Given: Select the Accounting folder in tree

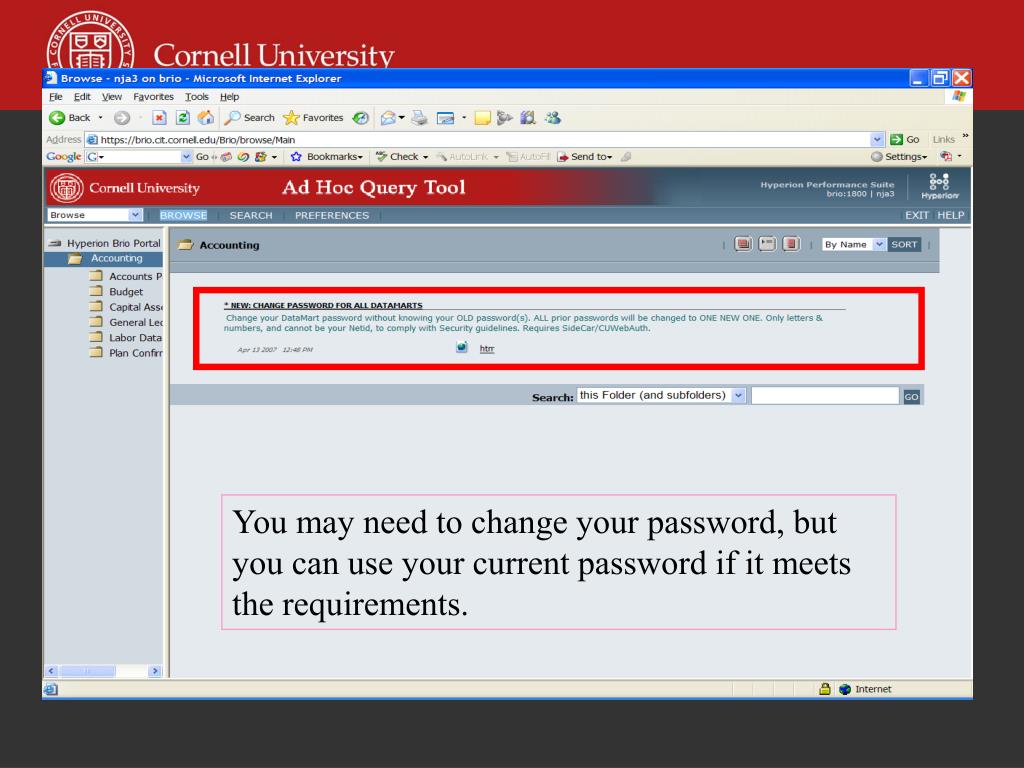Looking at the screenshot, I should click(x=116, y=259).
